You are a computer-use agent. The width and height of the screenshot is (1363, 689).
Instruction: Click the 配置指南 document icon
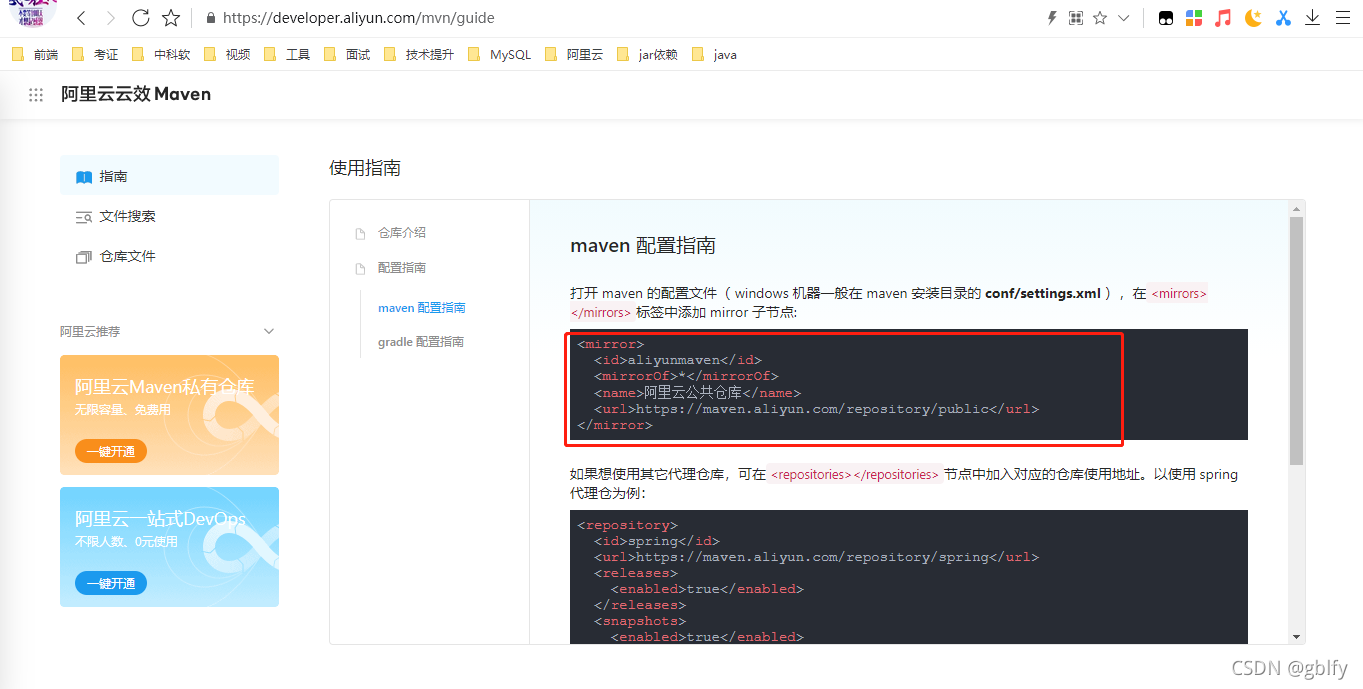tap(360, 269)
